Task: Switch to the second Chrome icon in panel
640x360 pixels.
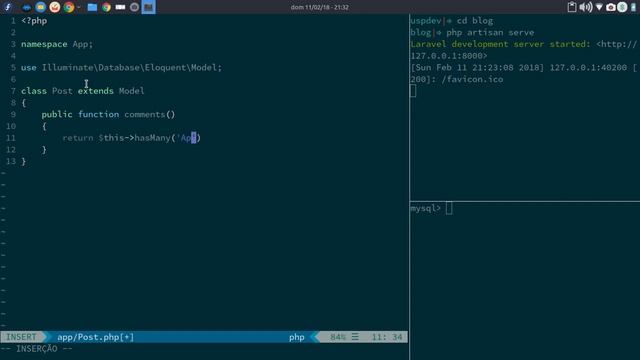Action: (107, 7)
